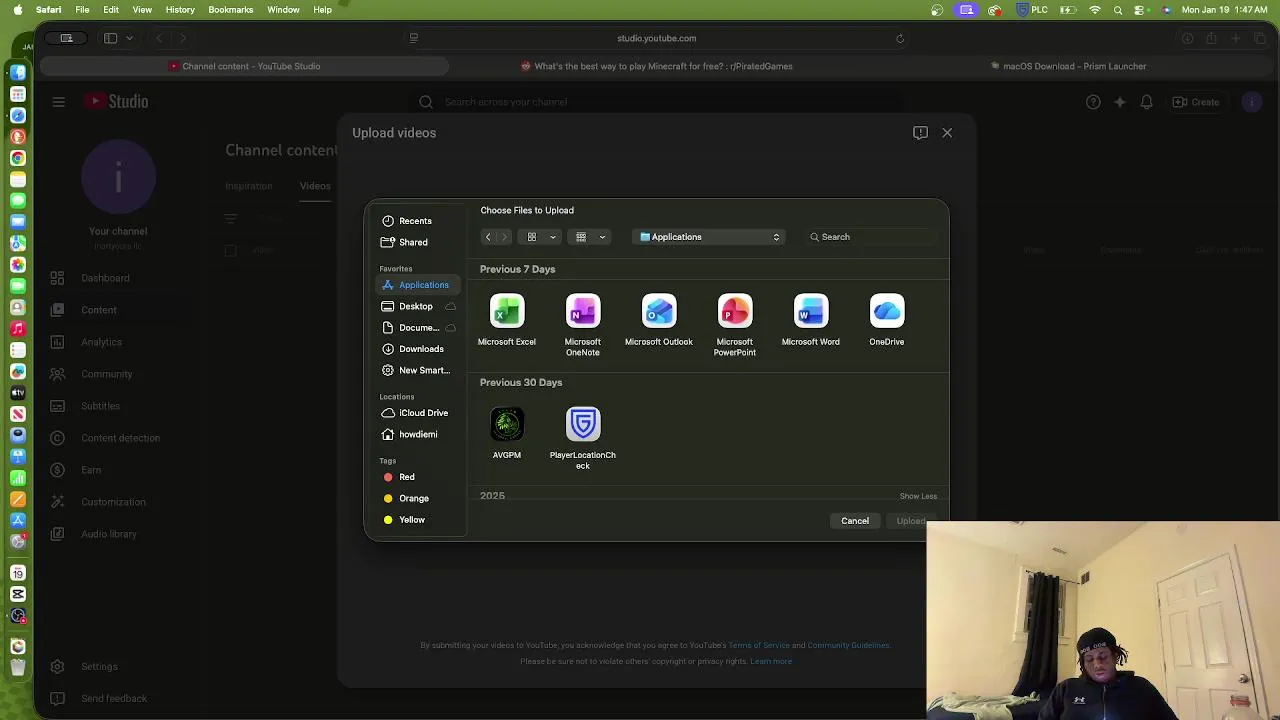The height and width of the screenshot is (720, 1280).
Task: Select OneDrive app icon
Action: pos(887,311)
